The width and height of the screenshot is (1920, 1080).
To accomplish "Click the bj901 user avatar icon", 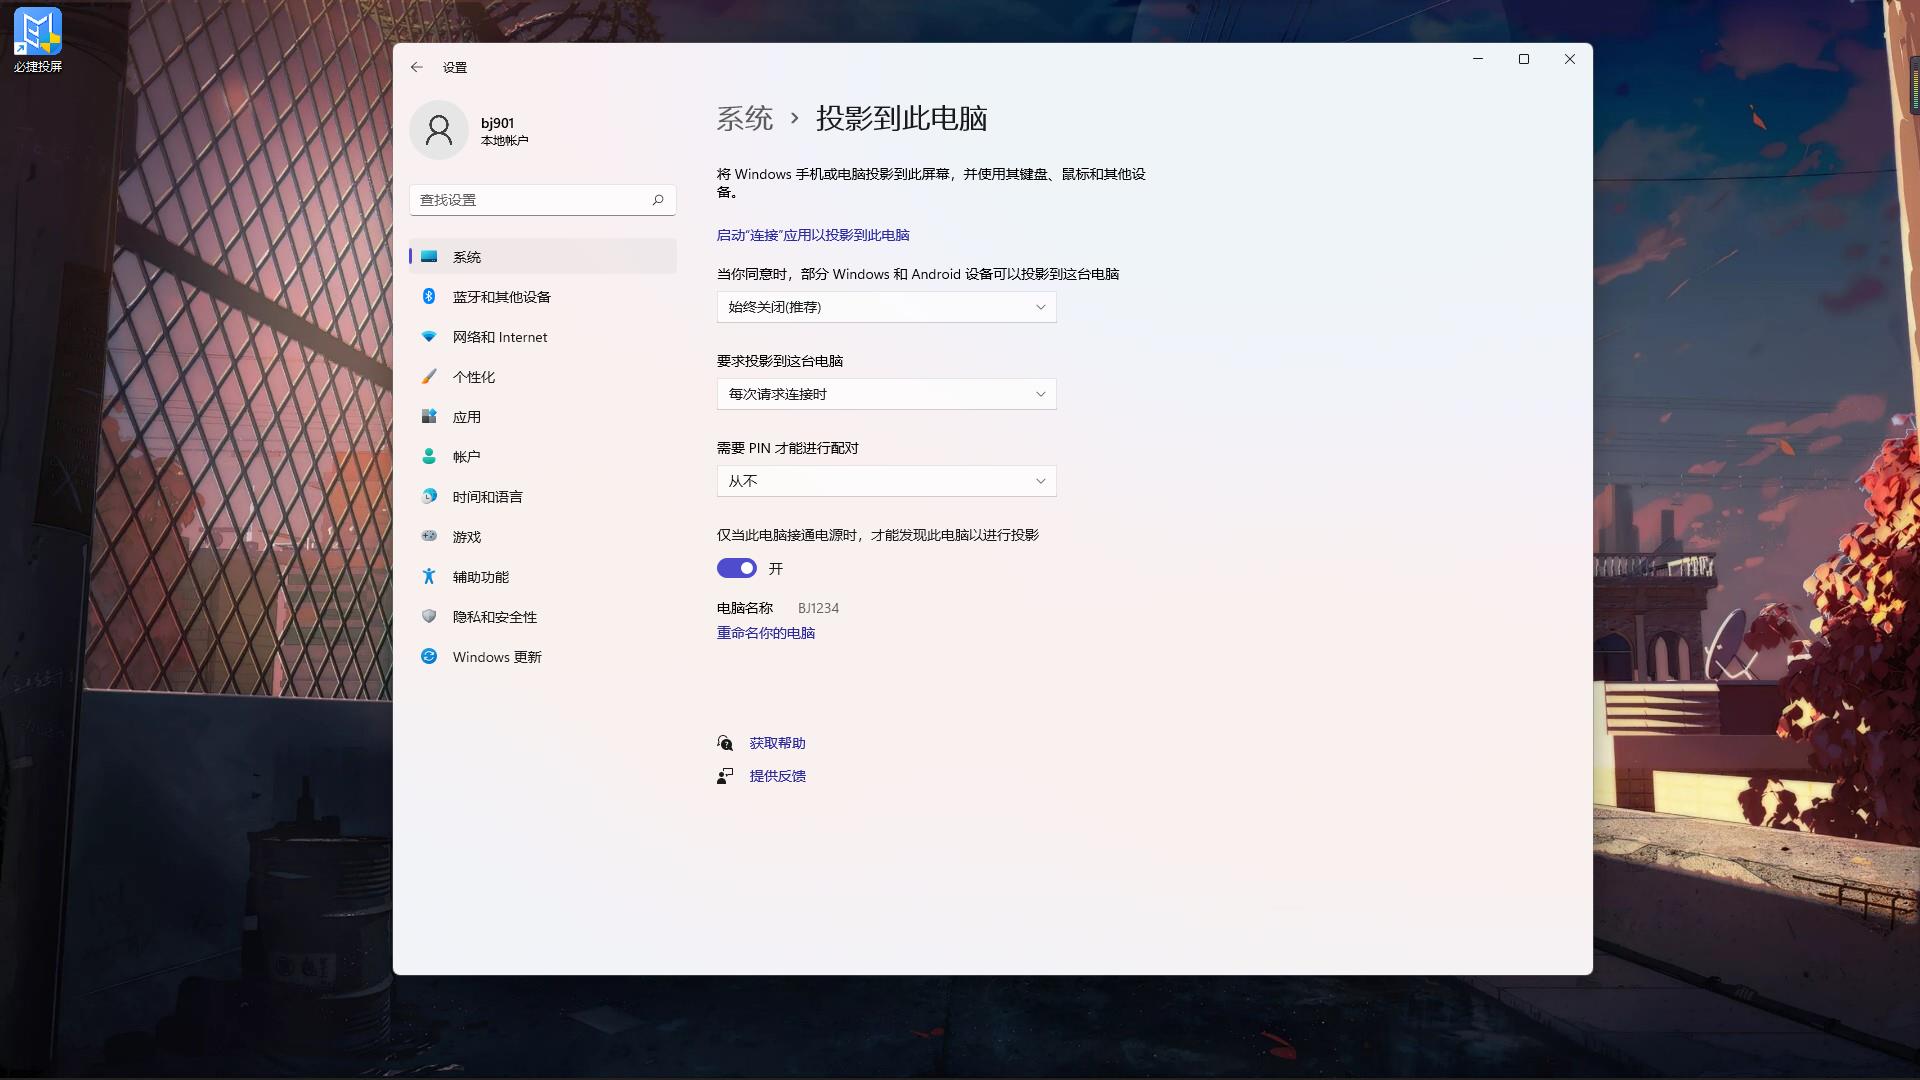I will (x=439, y=130).
